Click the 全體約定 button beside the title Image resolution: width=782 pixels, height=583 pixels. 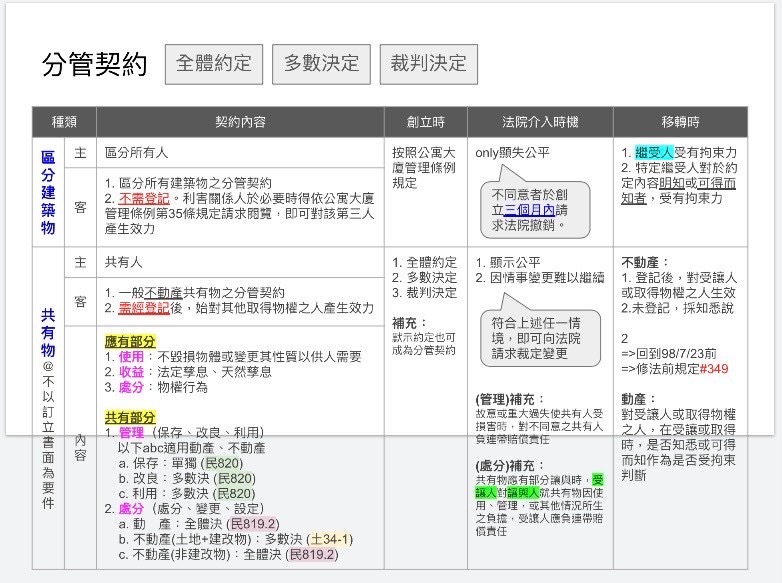(214, 64)
